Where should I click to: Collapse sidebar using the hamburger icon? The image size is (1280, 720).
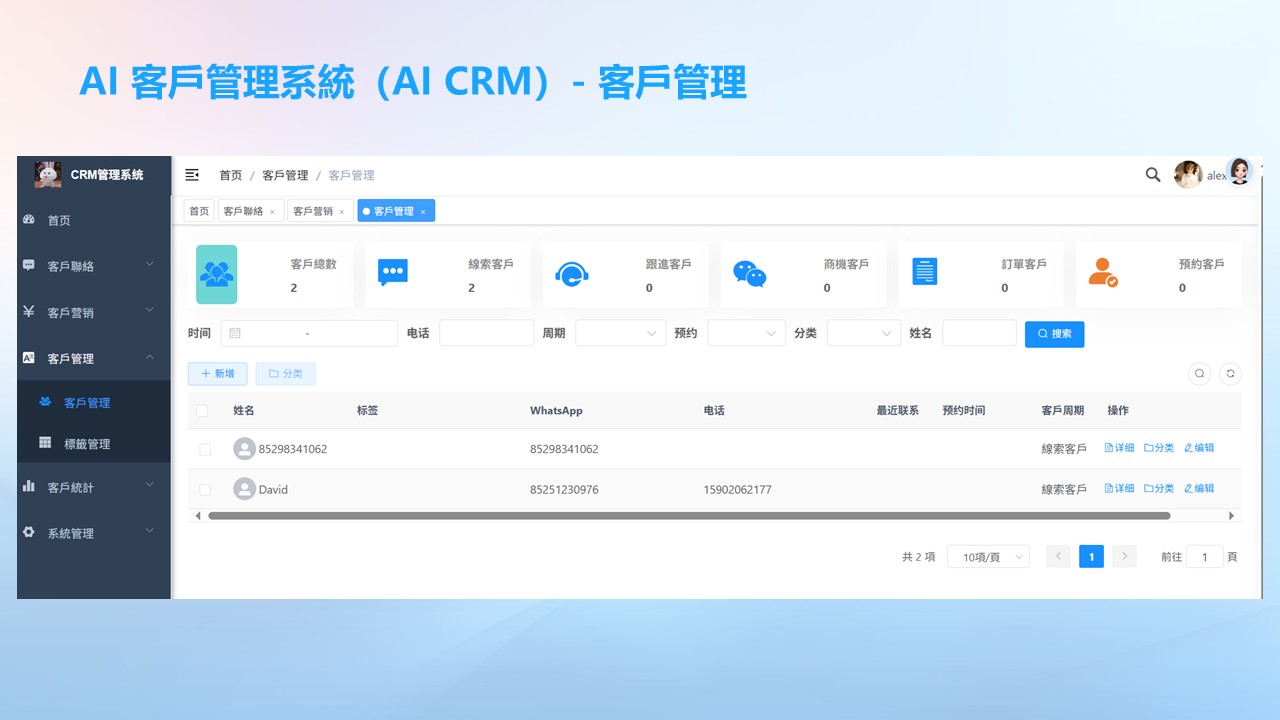192,175
